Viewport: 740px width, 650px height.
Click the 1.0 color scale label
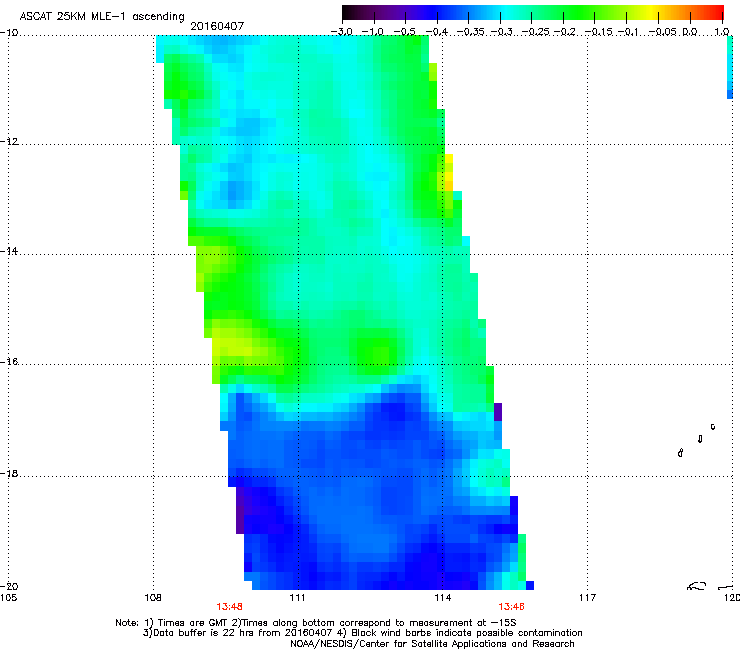click(x=722, y=32)
